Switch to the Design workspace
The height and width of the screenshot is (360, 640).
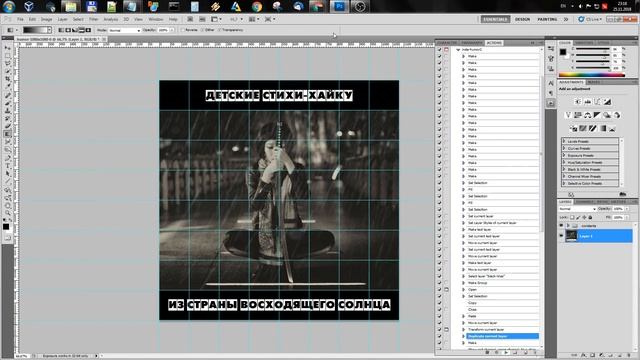(x=522, y=19)
